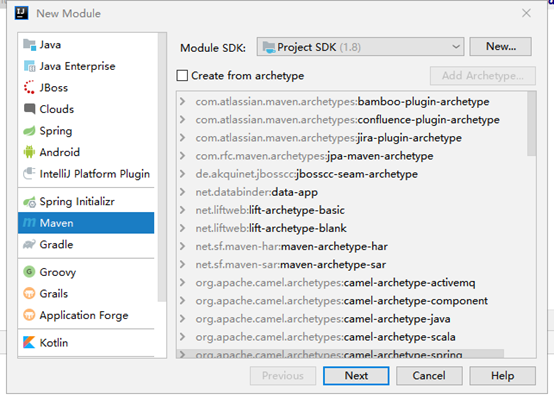Select lift-archetype-blank row text

[271, 228]
